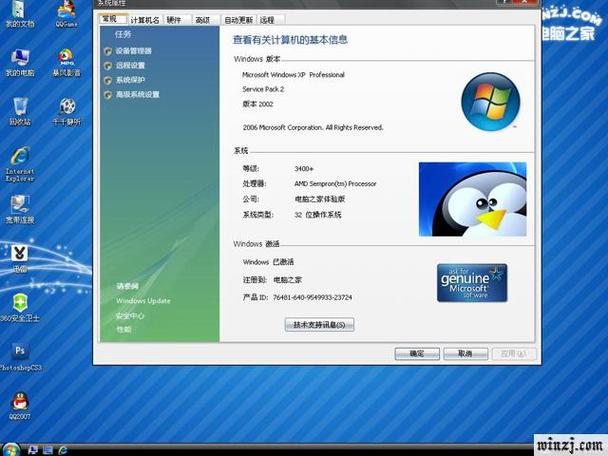The width and height of the screenshot is (608, 456).
Task: Open 远程设置 task link
Action: (130, 66)
